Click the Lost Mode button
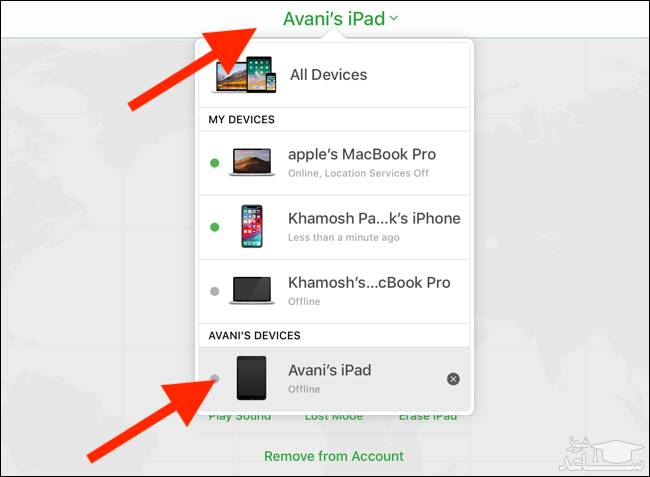 pos(334,417)
